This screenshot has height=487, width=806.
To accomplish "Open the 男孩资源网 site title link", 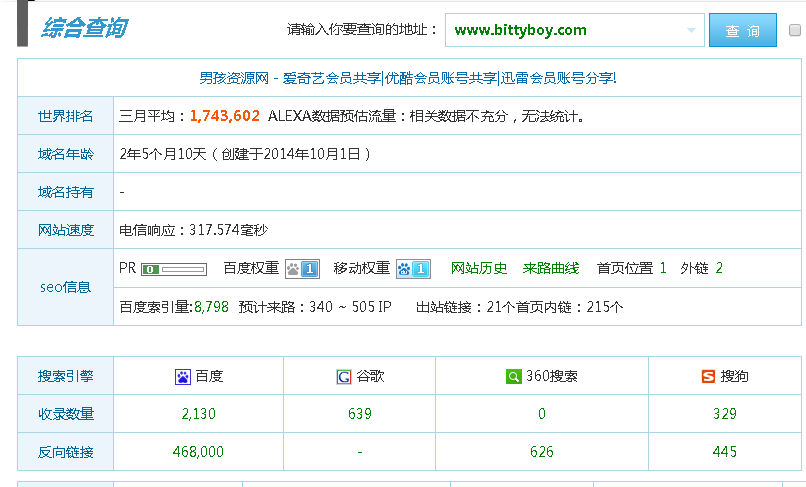I will pyautogui.click(x=408, y=78).
